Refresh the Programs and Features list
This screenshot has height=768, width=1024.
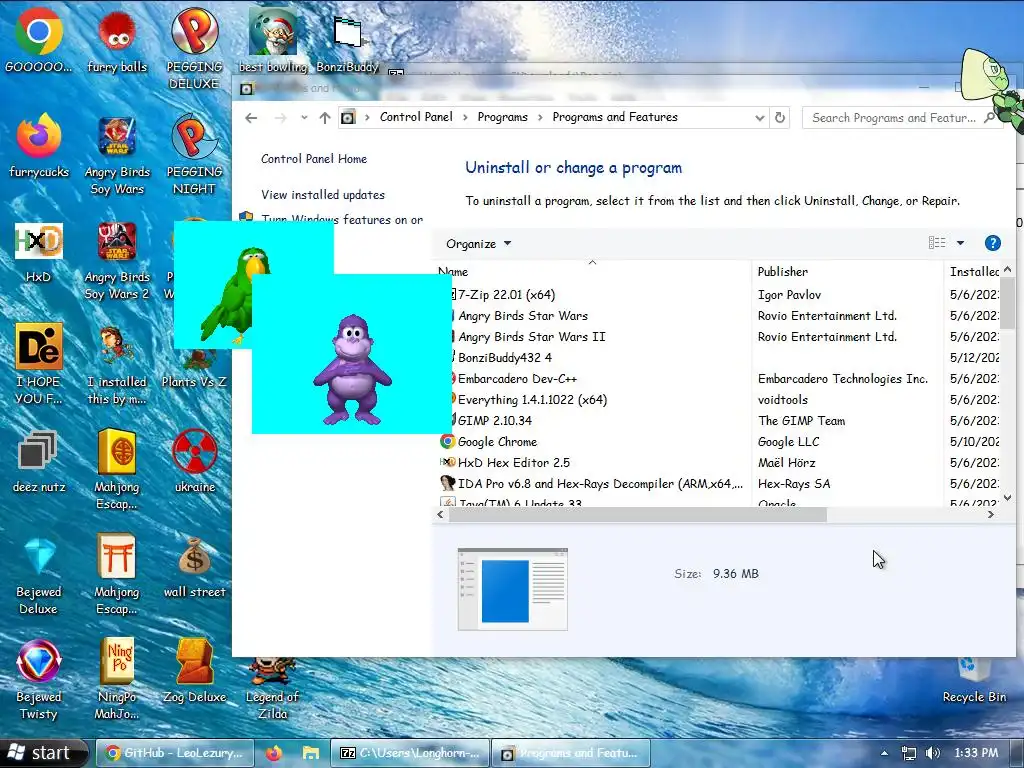pos(780,118)
